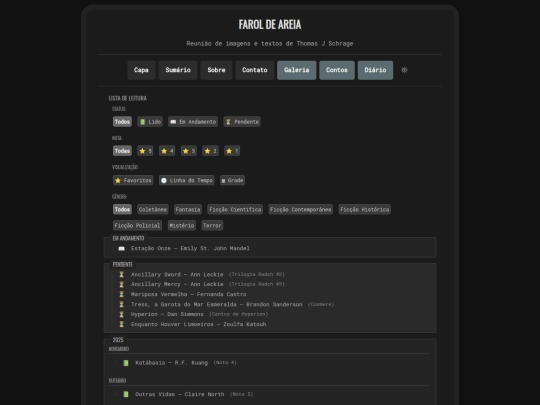Viewport: 540px width, 405px height.
Task: Filter by Ficção Policial genre
Action: tap(137, 226)
